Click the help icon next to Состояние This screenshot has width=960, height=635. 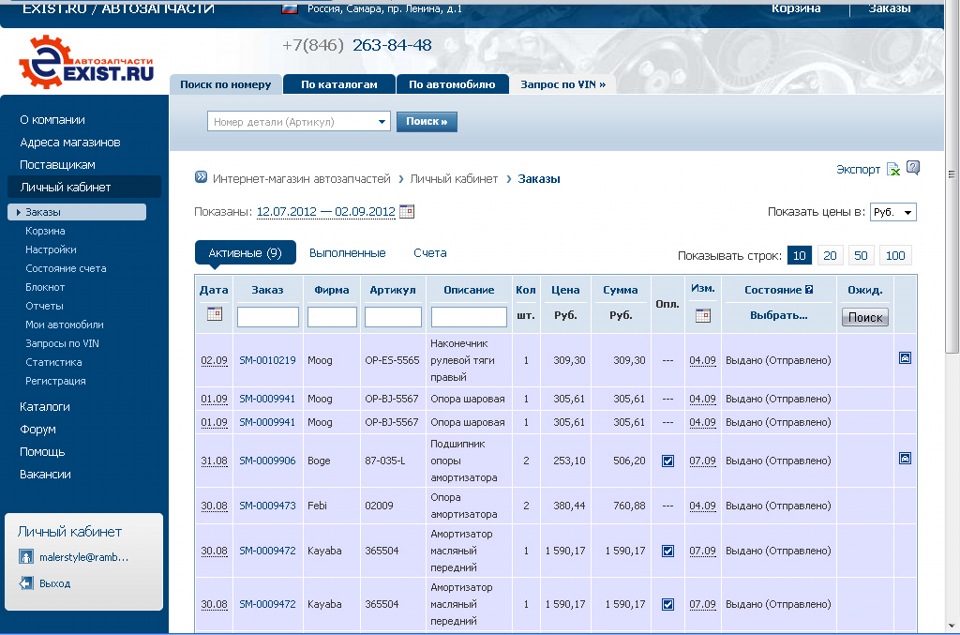809,290
